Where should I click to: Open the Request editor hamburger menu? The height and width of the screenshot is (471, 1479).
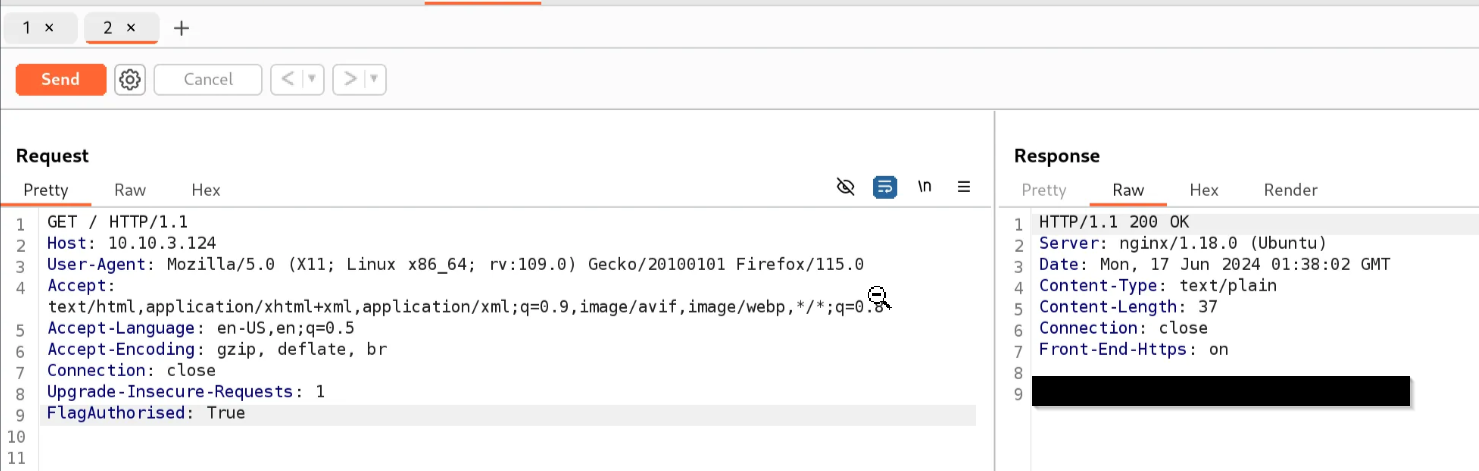click(x=964, y=187)
